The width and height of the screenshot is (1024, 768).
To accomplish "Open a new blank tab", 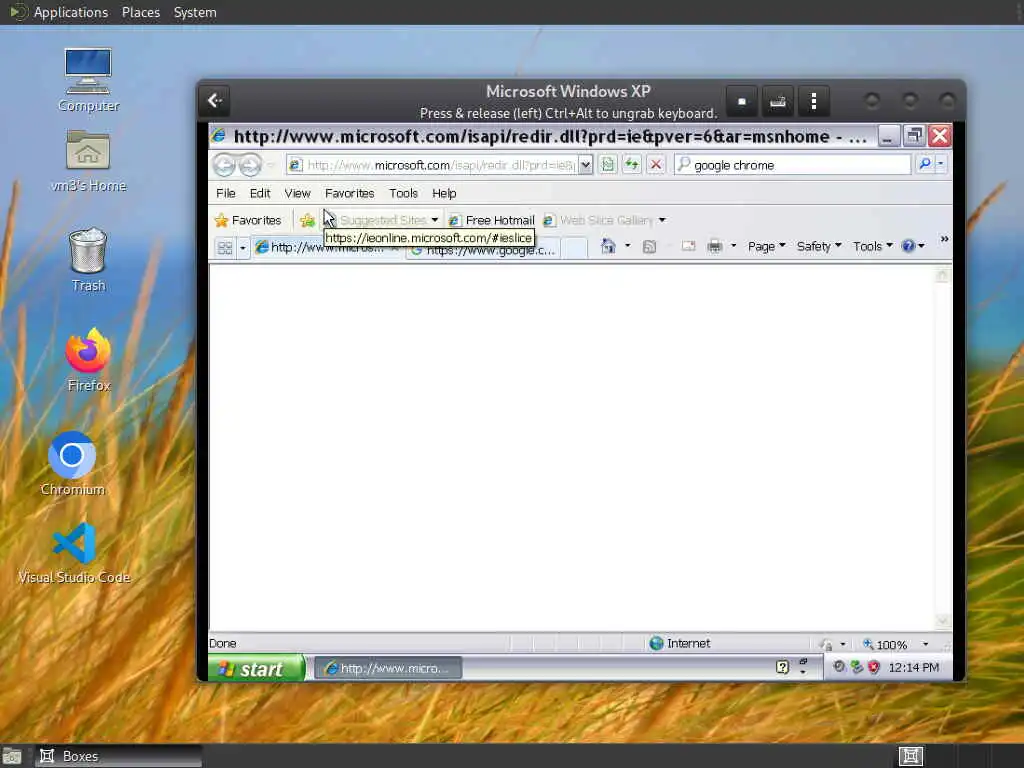I will (575, 248).
